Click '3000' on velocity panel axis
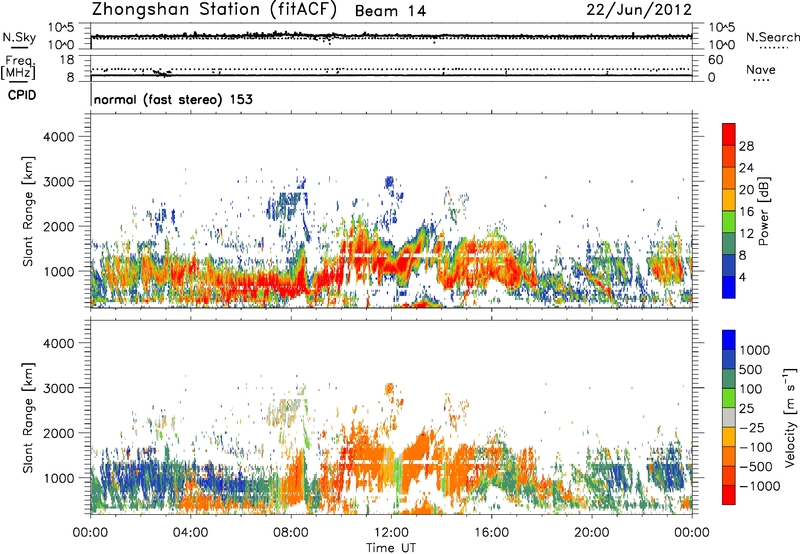Screen dimensions: 800x554 point(58,388)
